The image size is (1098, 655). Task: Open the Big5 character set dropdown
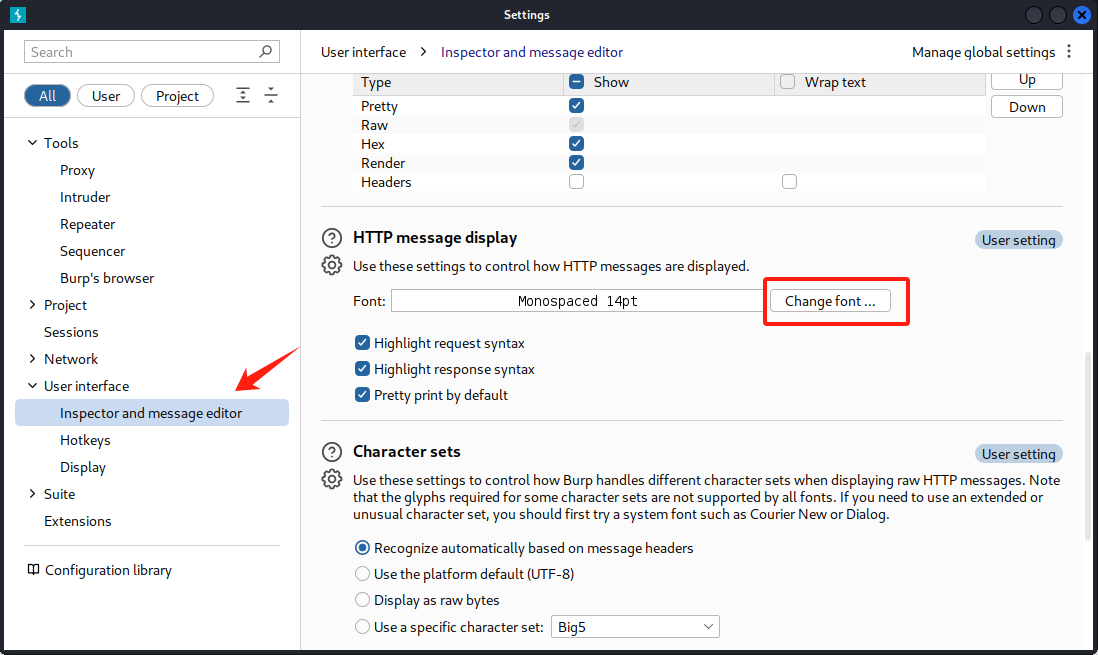[x=635, y=626]
